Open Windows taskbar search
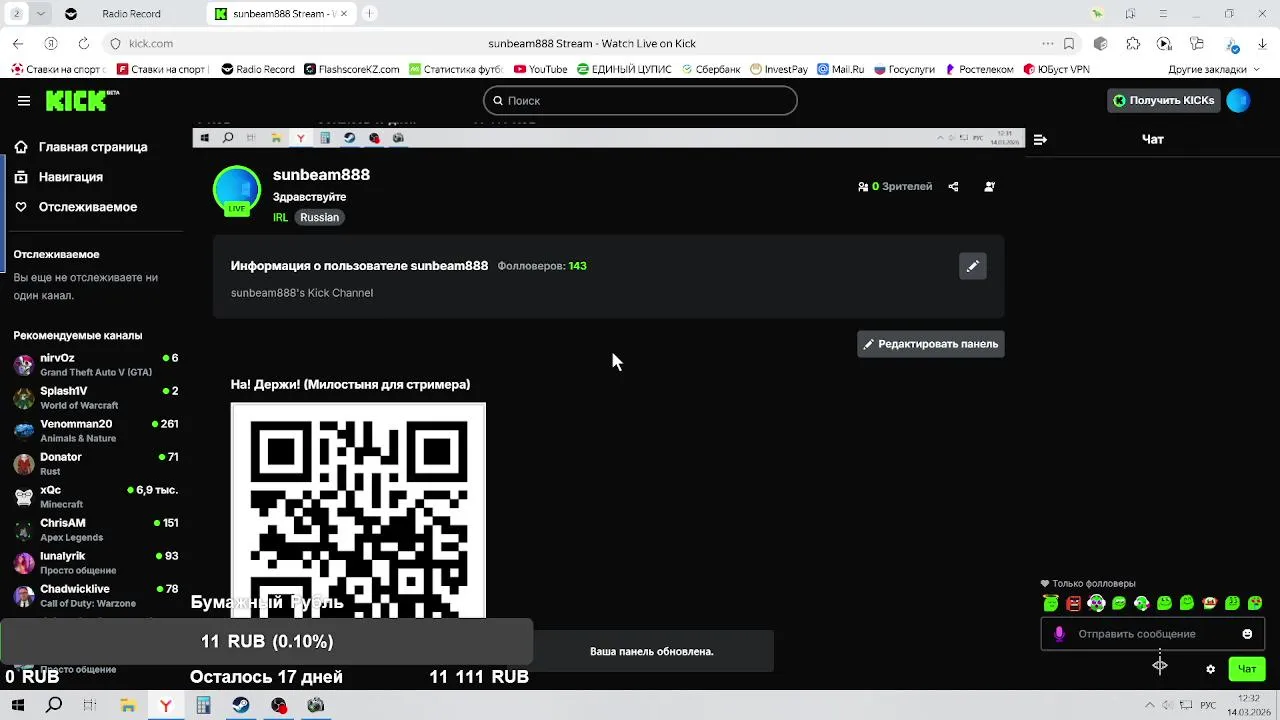The width and height of the screenshot is (1280, 720). point(54,705)
